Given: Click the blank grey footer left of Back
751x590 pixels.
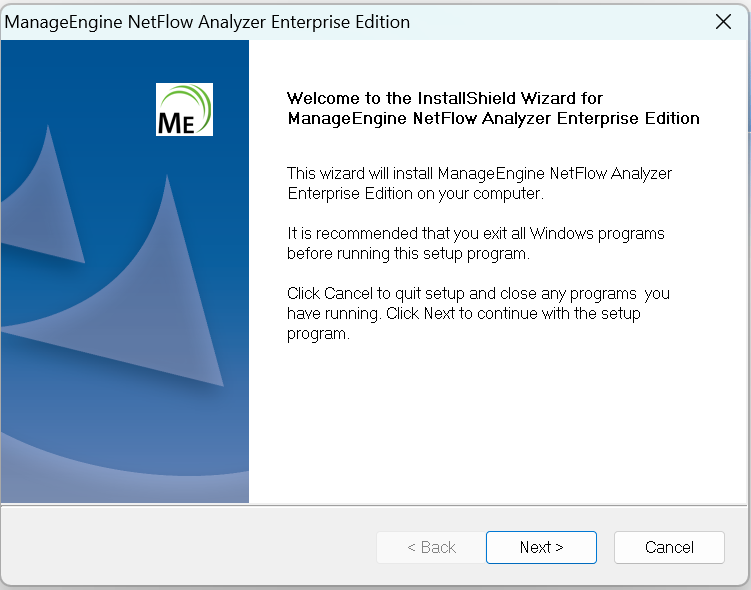Looking at the screenshot, I should [x=187, y=547].
